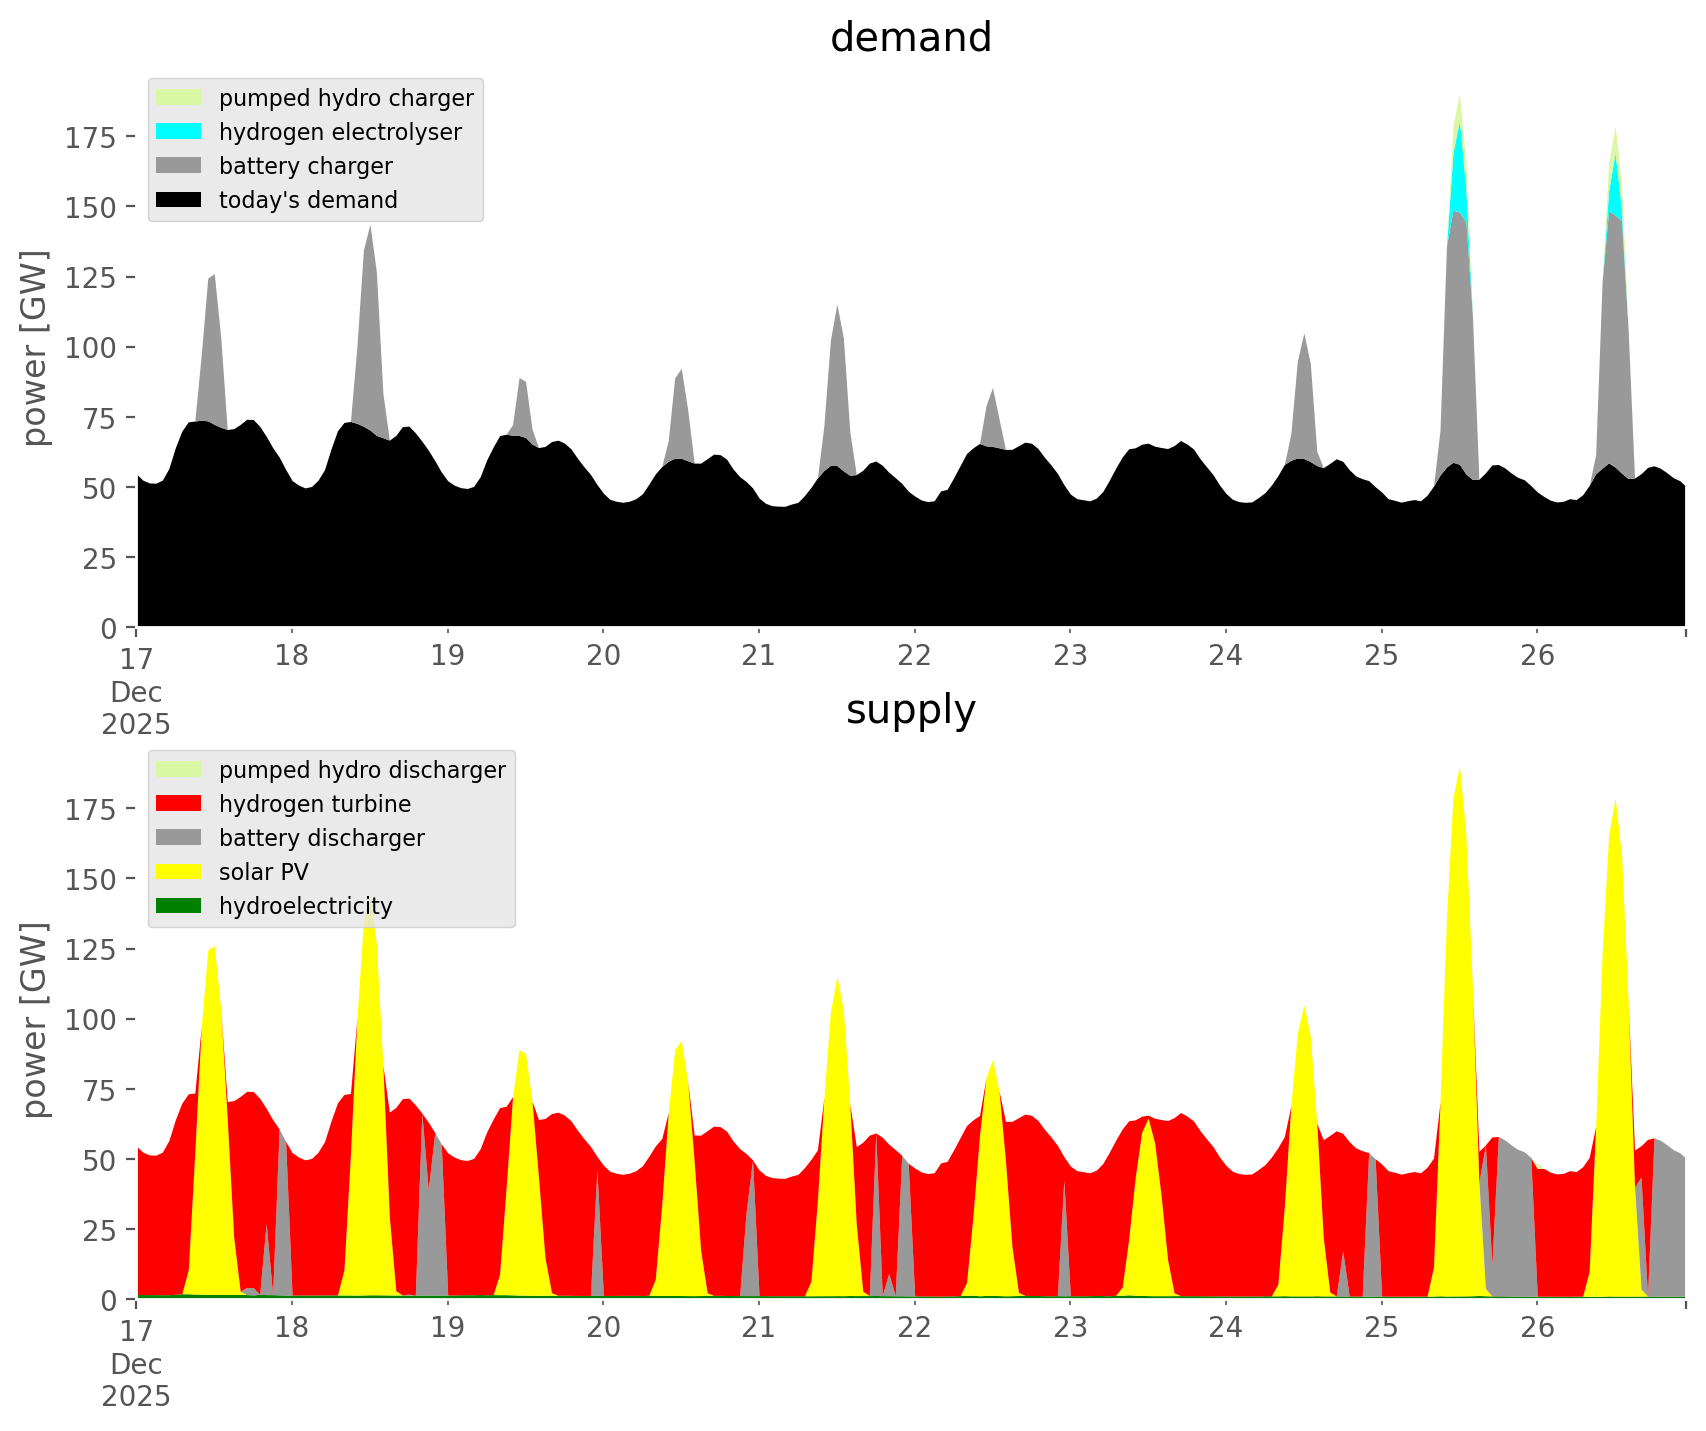The image size is (1706, 1431).
Task: Click the yellow solar PV legend swatch
Action: click(x=179, y=872)
